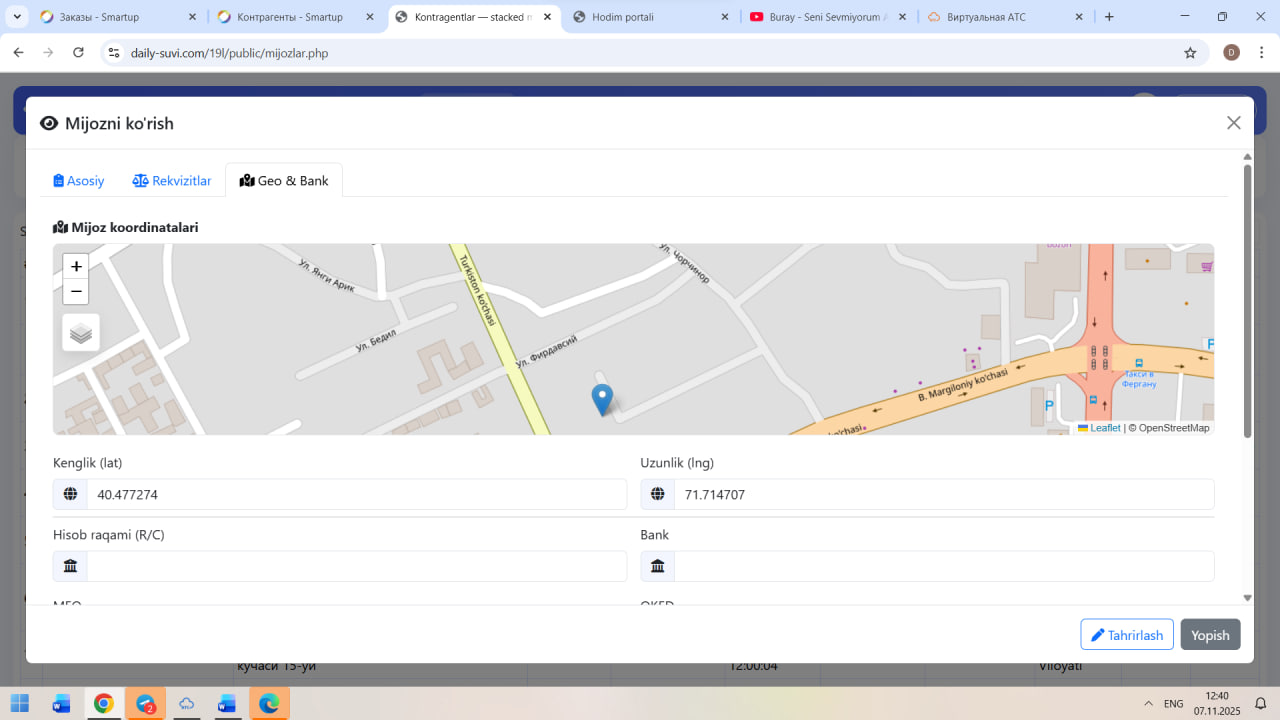Click the Yopish button
This screenshot has width=1280, height=720.
(1210, 635)
